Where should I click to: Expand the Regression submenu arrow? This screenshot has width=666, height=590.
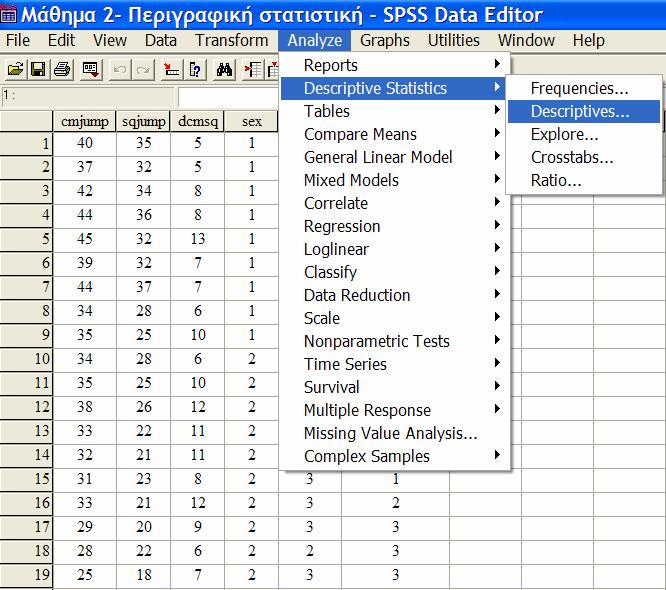click(x=497, y=225)
